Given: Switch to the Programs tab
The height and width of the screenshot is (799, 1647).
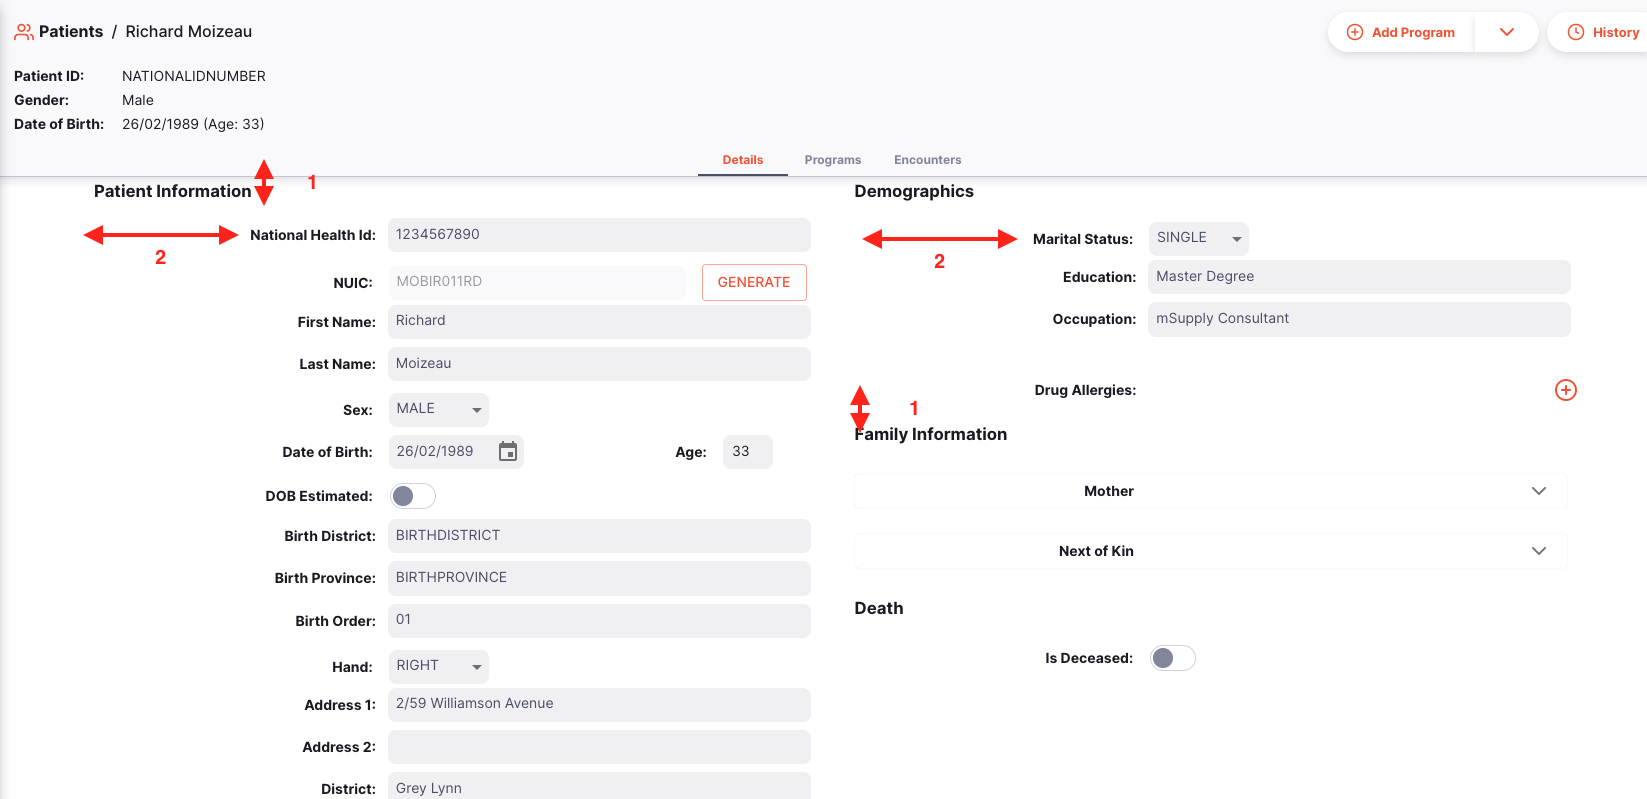Looking at the screenshot, I should pos(832,159).
